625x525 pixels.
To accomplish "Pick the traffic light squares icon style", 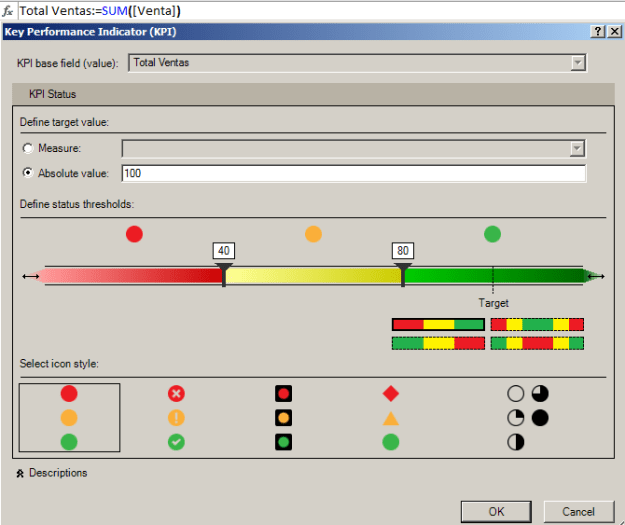I will click(283, 417).
